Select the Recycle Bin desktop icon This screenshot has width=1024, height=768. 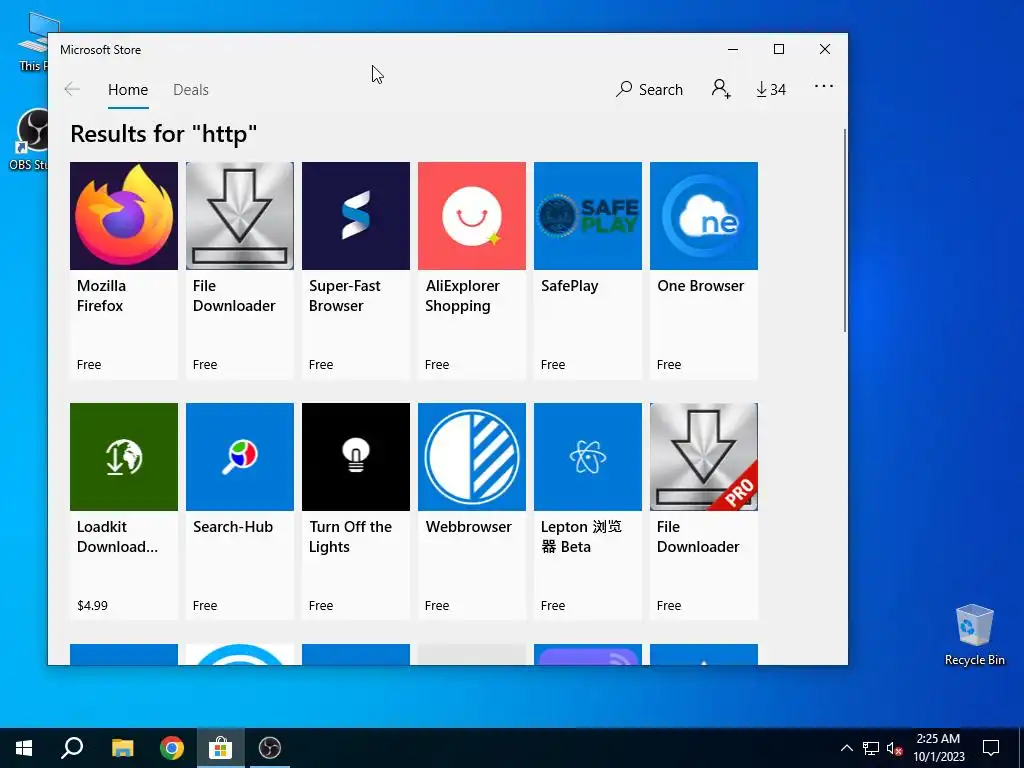pyautogui.click(x=974, y=635)
